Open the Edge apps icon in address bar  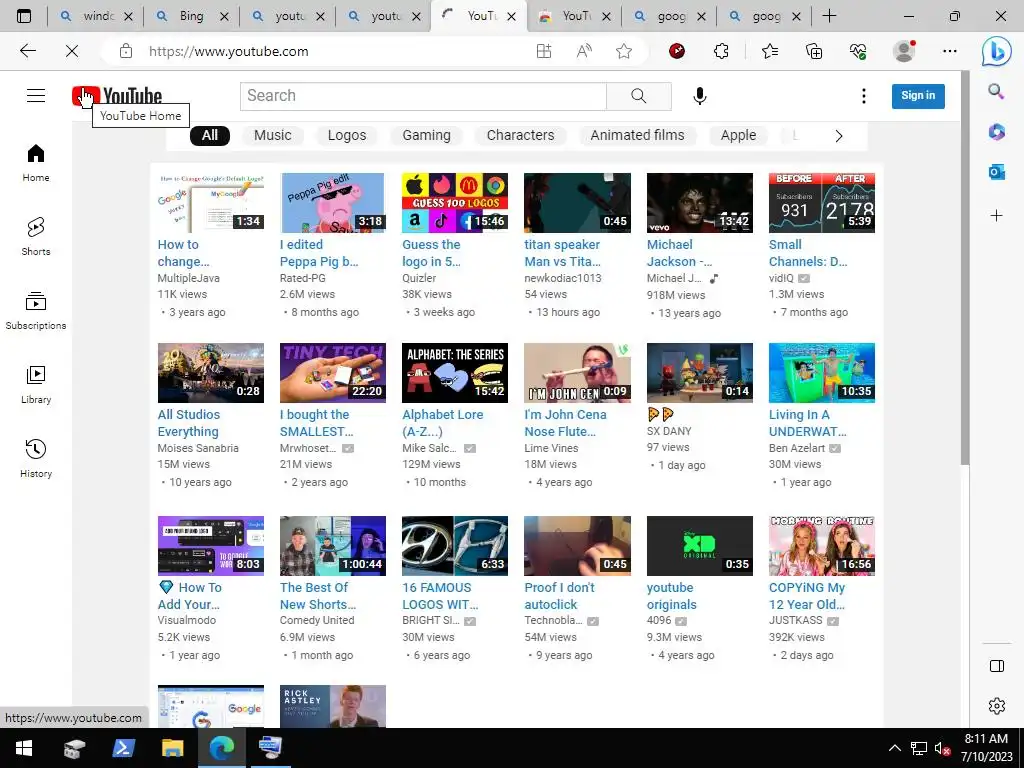(543, 51)
